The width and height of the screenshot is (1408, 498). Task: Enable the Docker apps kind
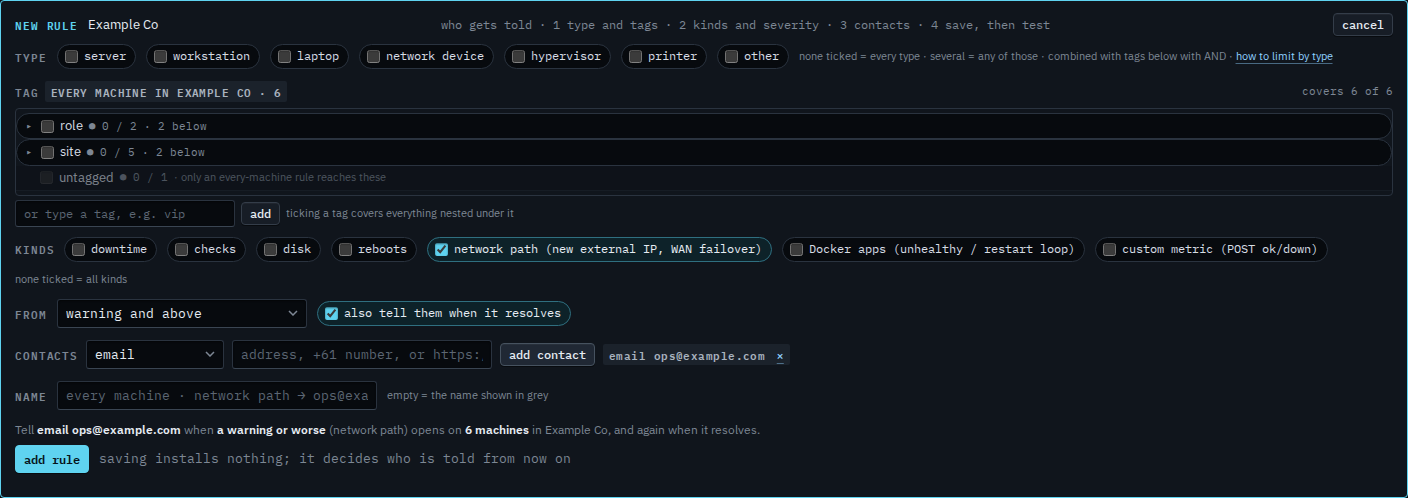click(x=796, y=249)
